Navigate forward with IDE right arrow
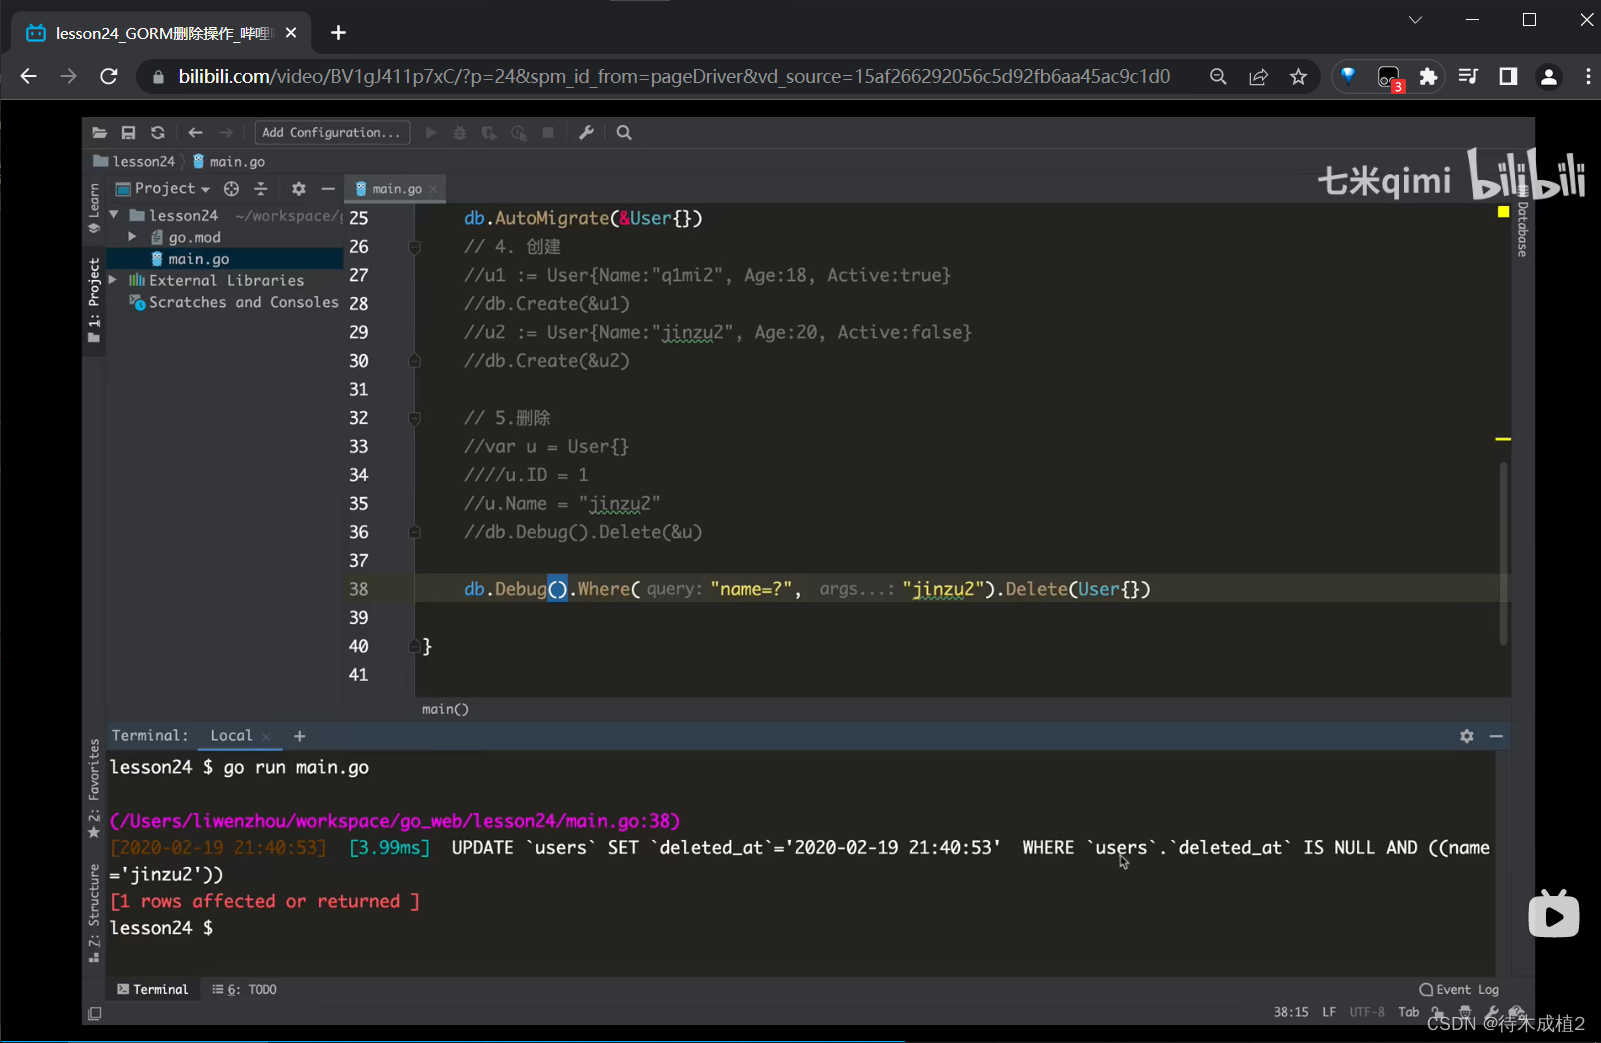This screenshot has height=1043, width=1601. [x=225, y=132]
